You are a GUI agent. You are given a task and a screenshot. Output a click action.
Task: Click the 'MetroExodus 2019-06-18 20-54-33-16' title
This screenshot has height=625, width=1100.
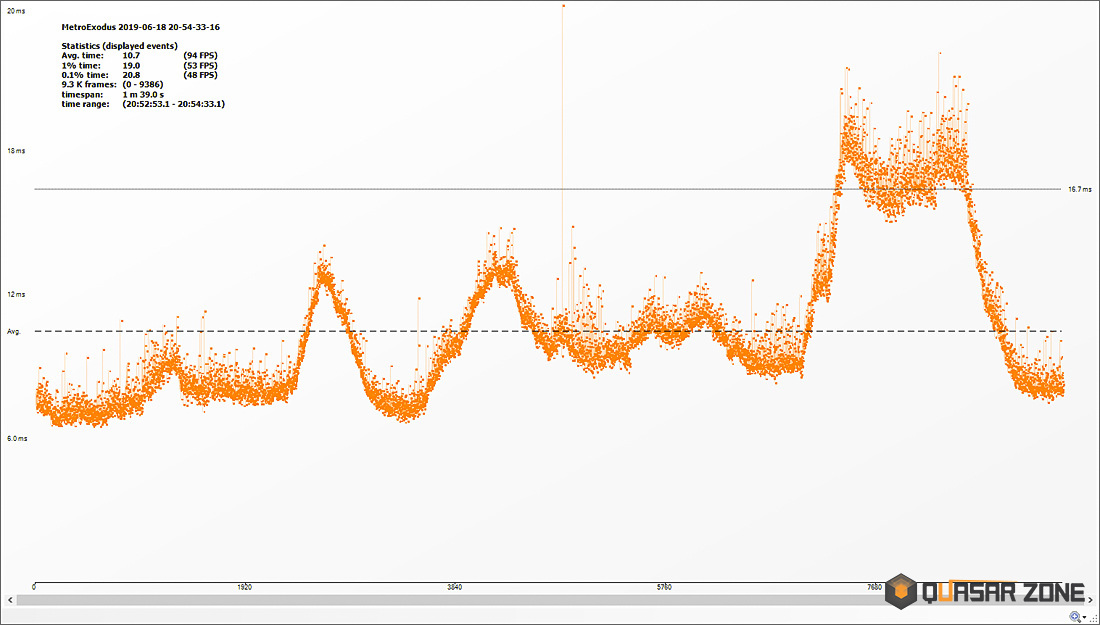(142, 27)
